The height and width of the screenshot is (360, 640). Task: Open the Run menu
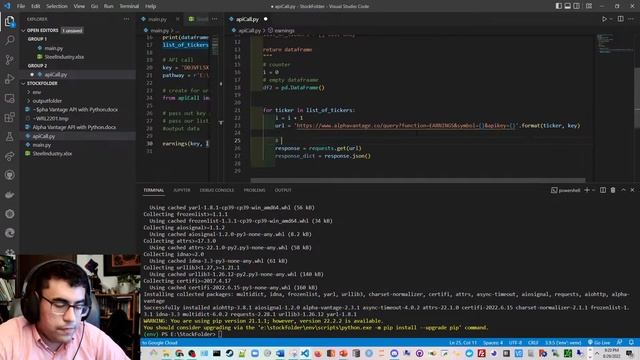coord(109,6)
